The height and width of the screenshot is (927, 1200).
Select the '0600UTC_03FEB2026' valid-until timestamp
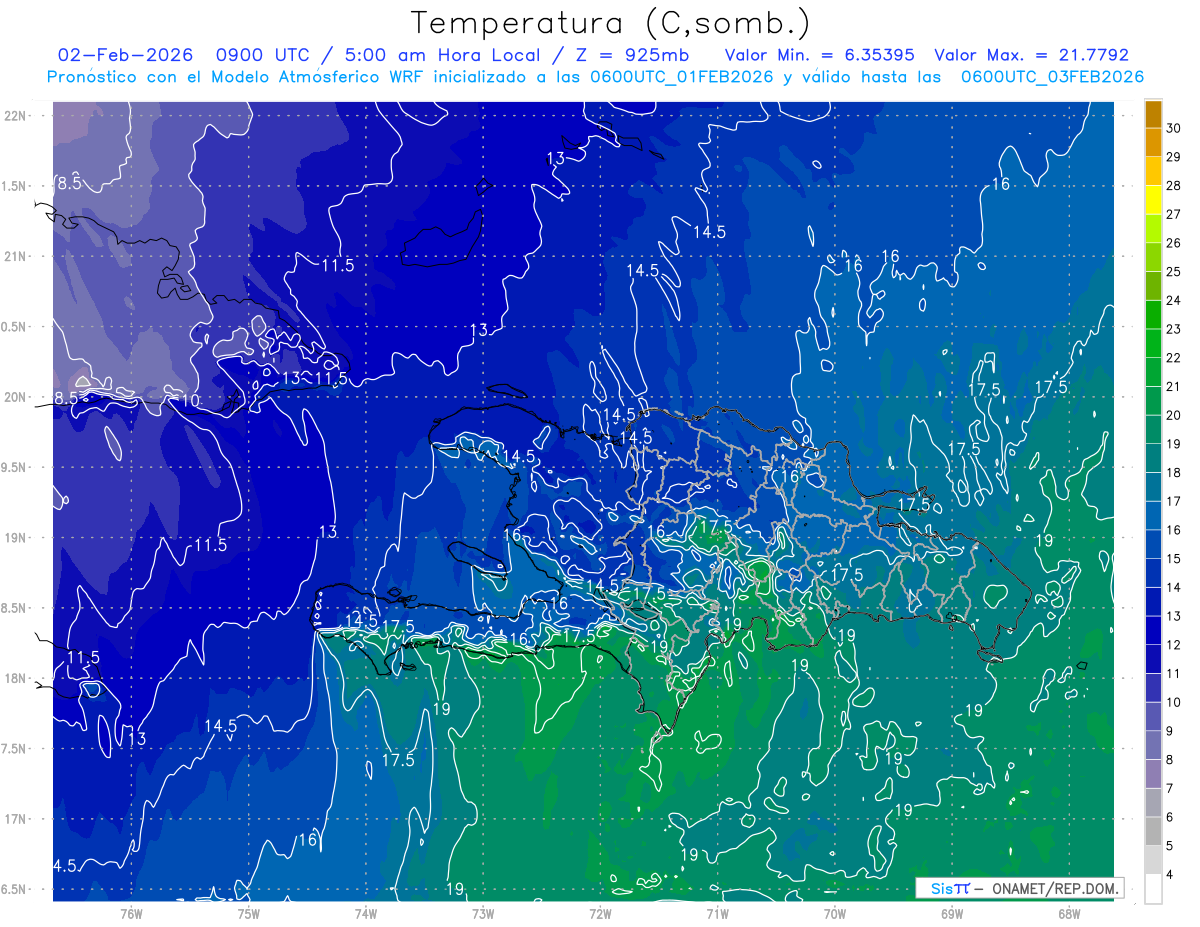coord(1052,76)
